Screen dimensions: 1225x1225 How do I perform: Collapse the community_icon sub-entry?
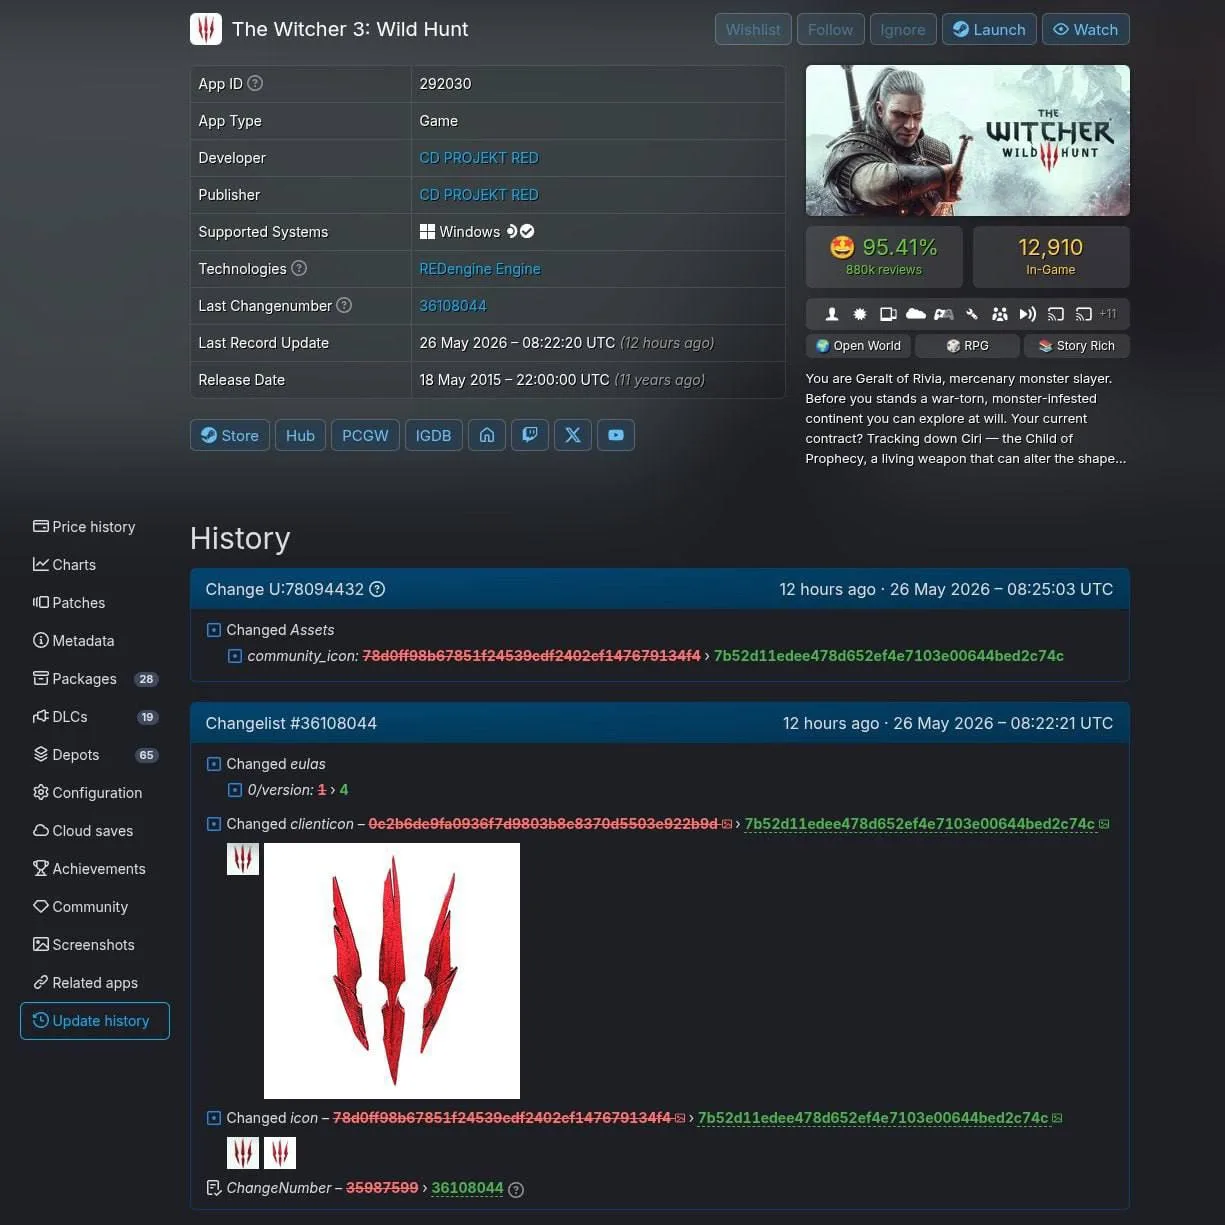point(234,656)
